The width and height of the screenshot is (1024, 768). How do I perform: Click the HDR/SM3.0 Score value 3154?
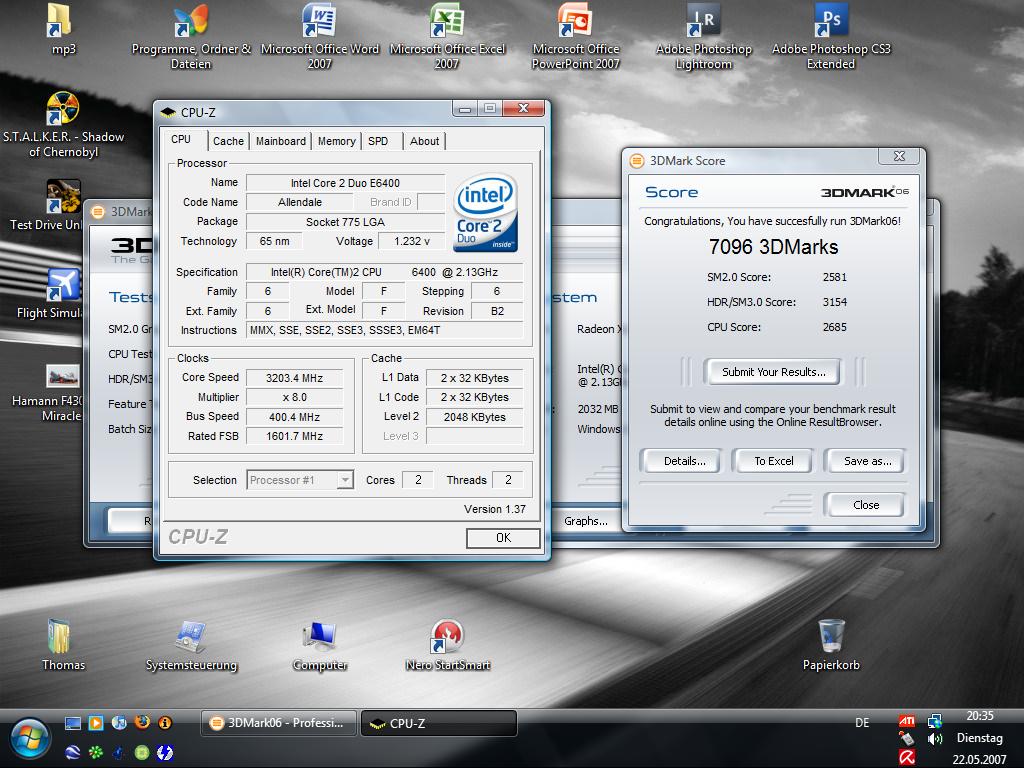coord(835,302)
